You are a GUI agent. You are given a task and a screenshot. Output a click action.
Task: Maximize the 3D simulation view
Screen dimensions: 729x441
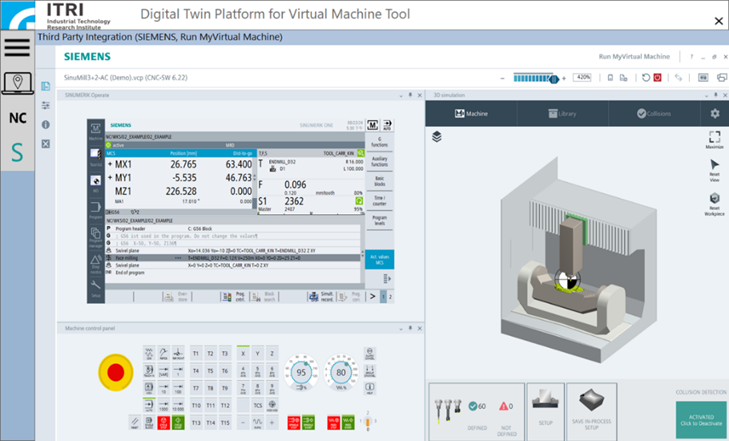point(714,140)
